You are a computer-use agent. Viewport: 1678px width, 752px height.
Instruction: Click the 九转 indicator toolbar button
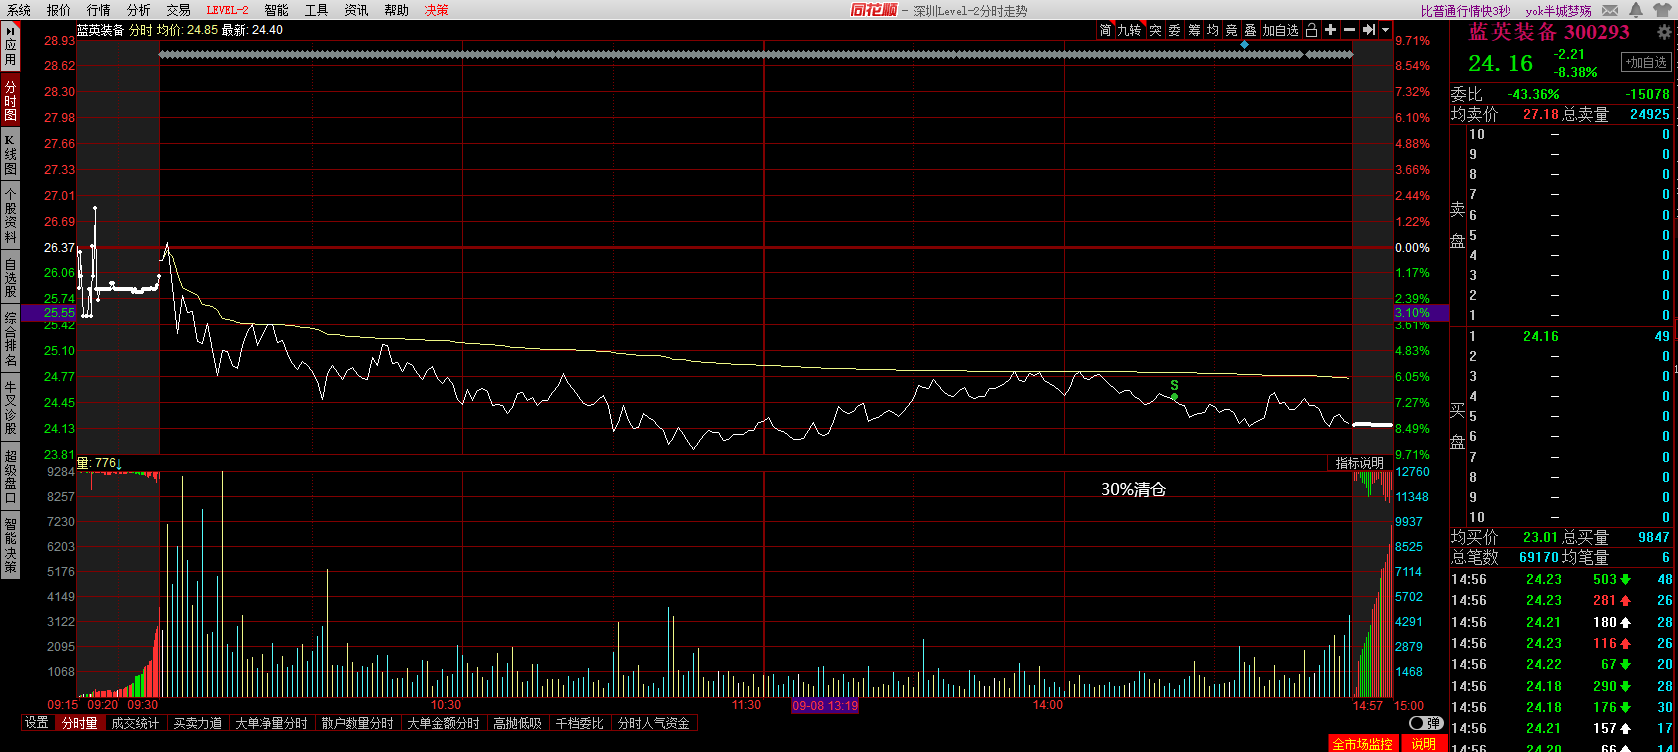pos(1130,30)
